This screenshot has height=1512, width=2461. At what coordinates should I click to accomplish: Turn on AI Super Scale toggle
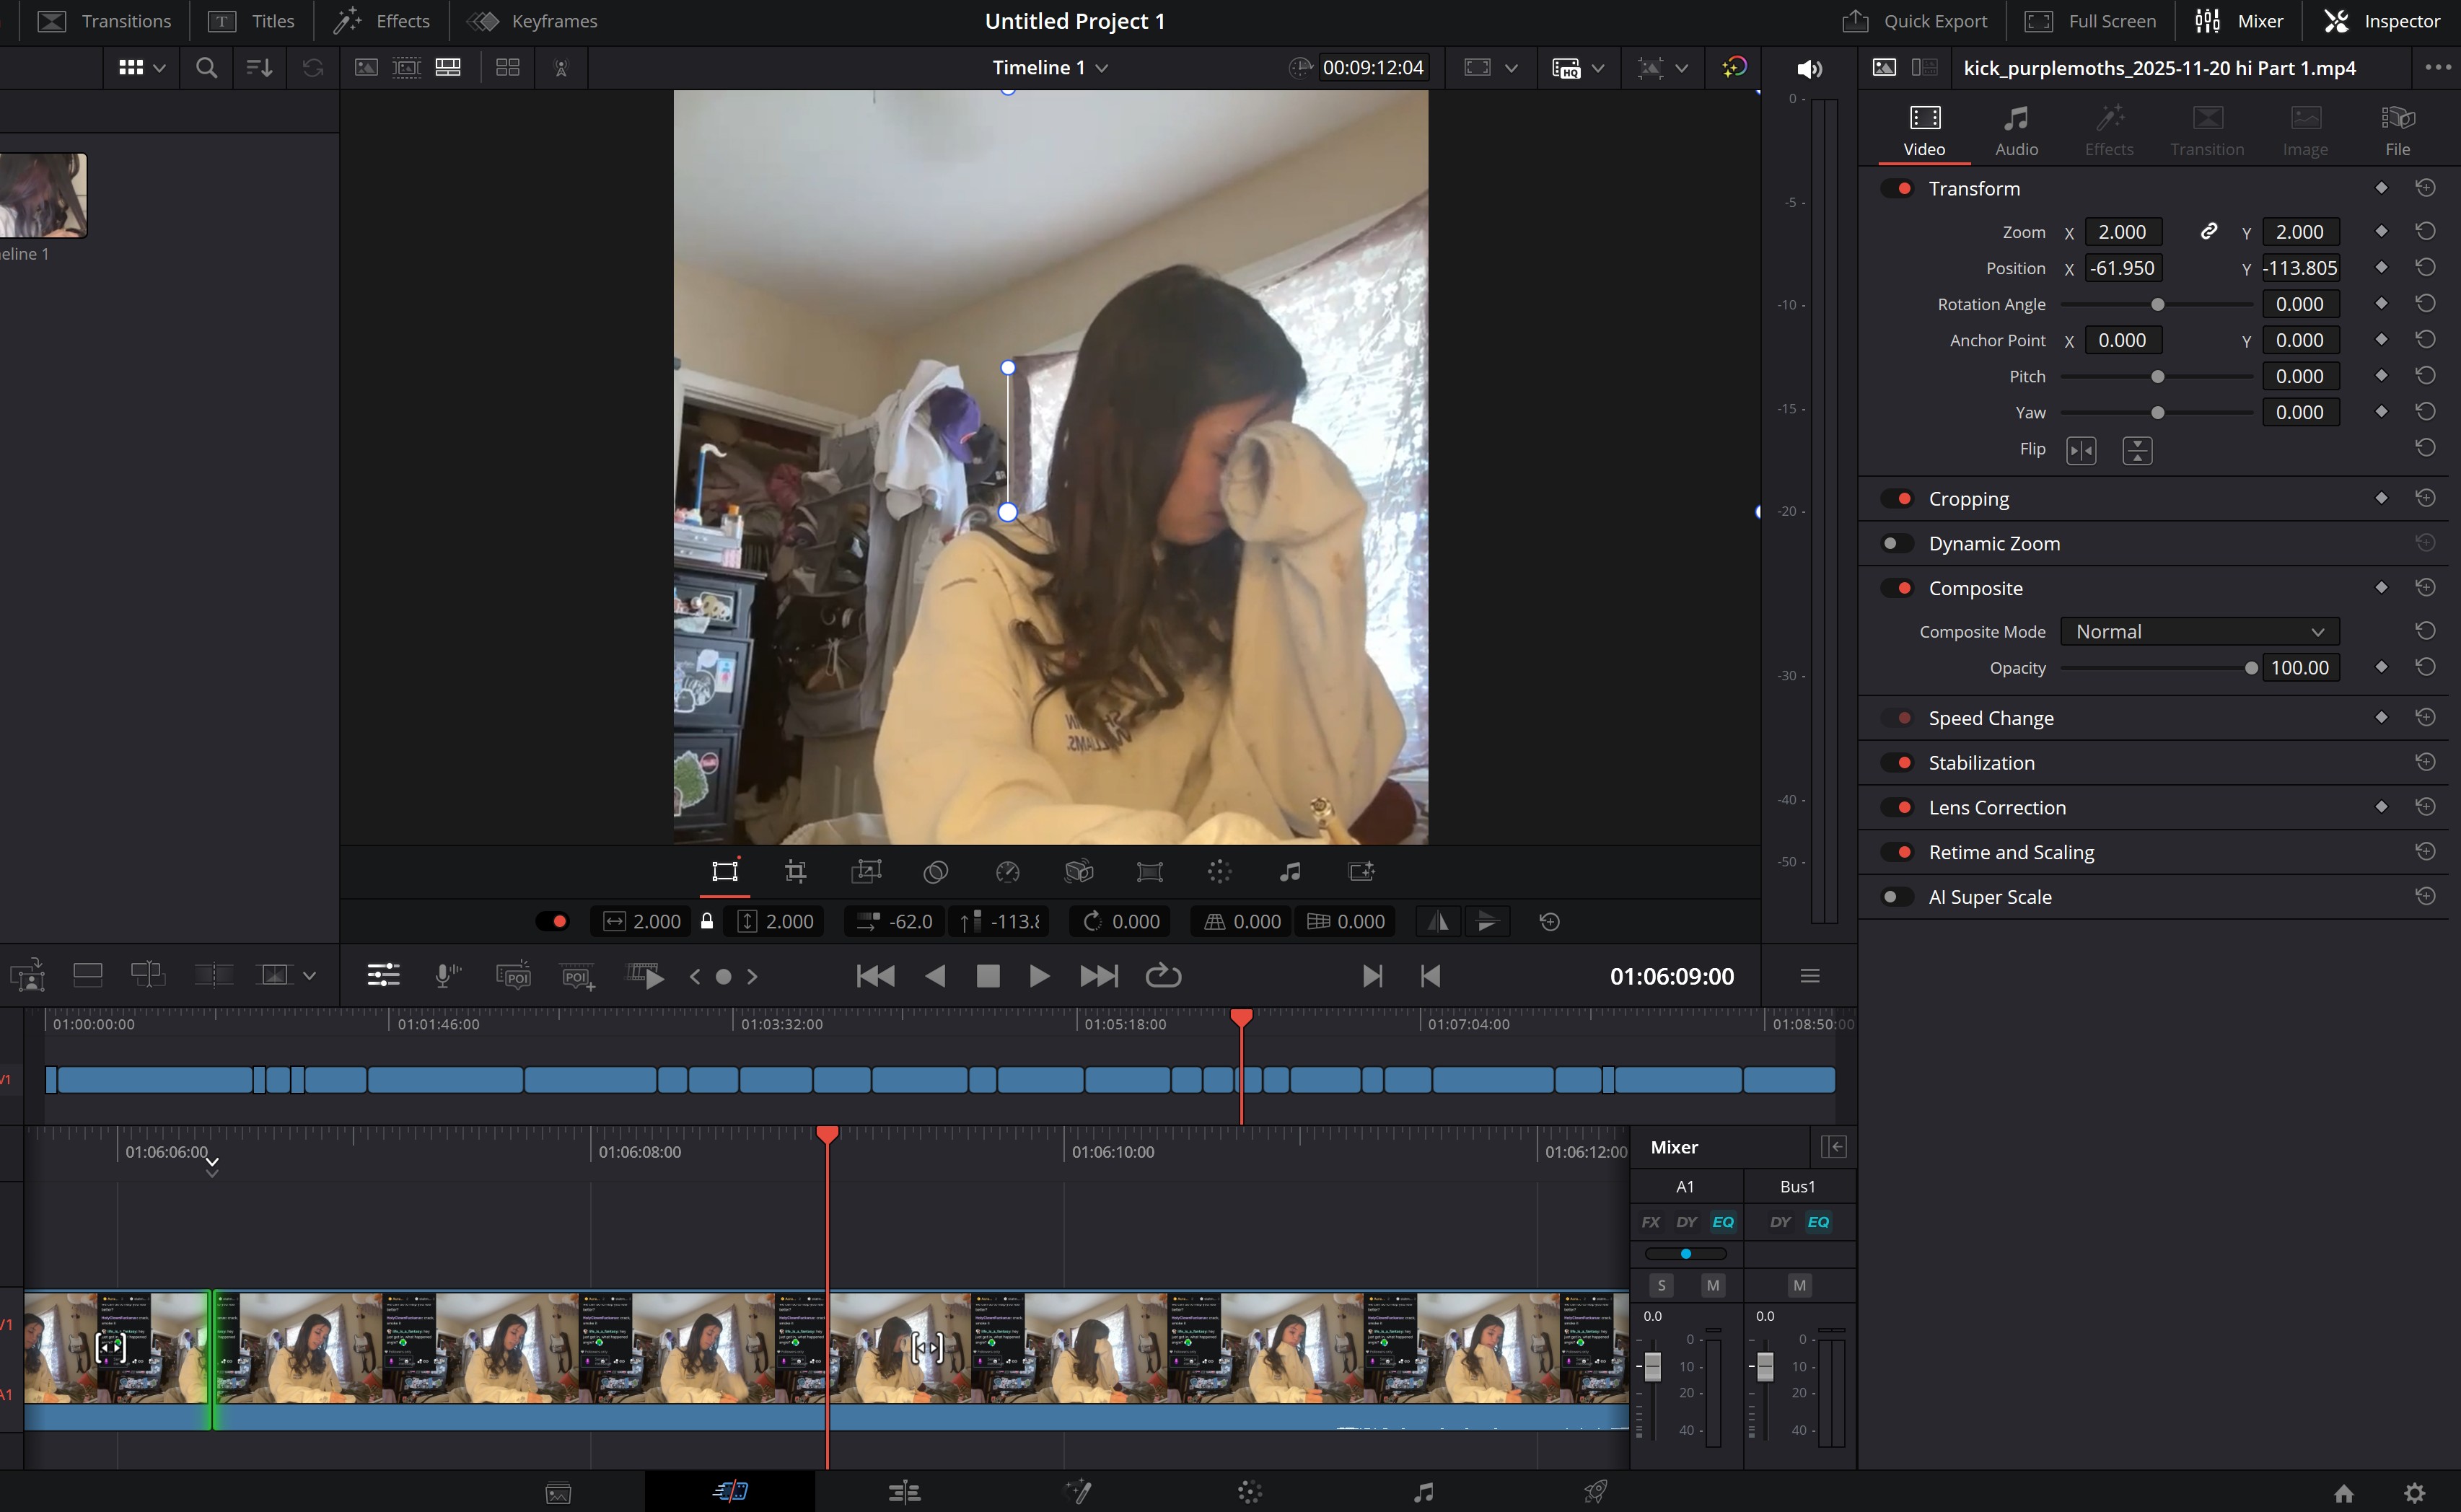tap(1896, 897)
